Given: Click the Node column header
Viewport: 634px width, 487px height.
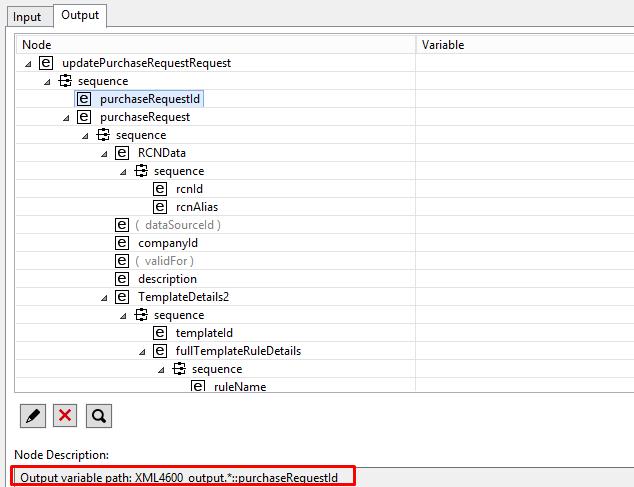Looking at the screenshot, I should pos(216,44).
